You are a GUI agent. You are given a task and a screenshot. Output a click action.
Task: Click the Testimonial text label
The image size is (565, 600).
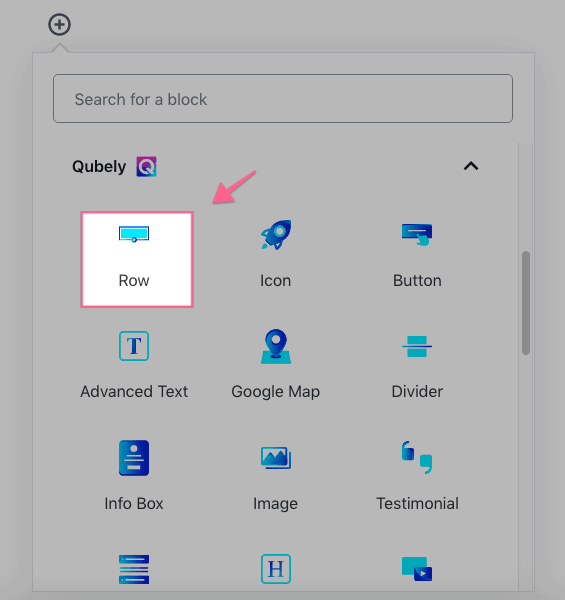417,504
